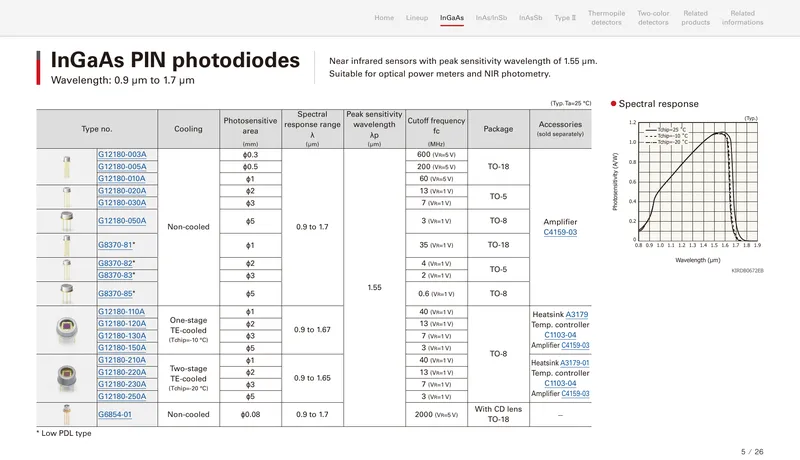Click the 'Cutoff frequency' column header

click(x=436, y=129)
